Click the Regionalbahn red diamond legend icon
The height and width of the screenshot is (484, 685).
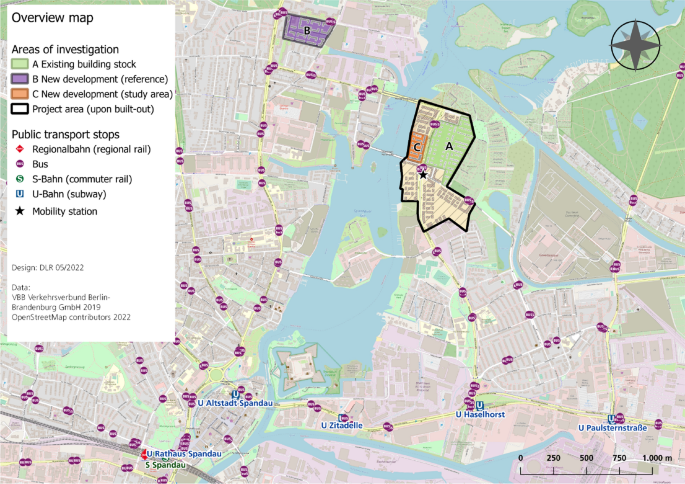(20, 149)
